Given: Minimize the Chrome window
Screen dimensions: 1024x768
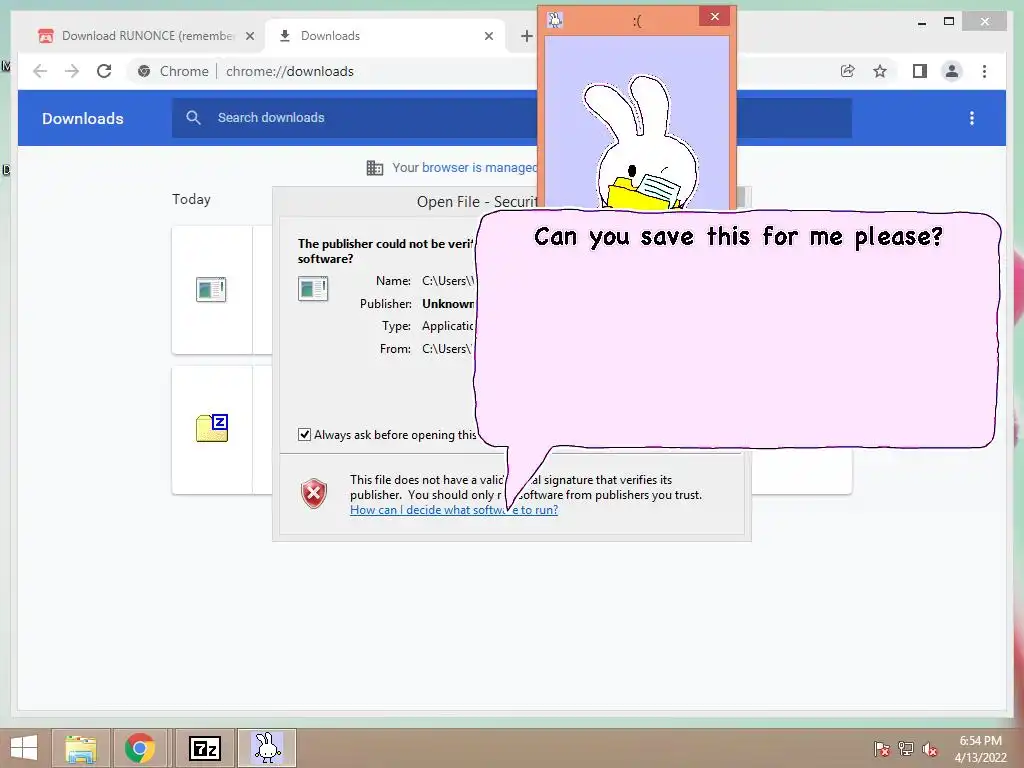Looking at the screenshot, I should pyautogui.click(x=922, y=22).
